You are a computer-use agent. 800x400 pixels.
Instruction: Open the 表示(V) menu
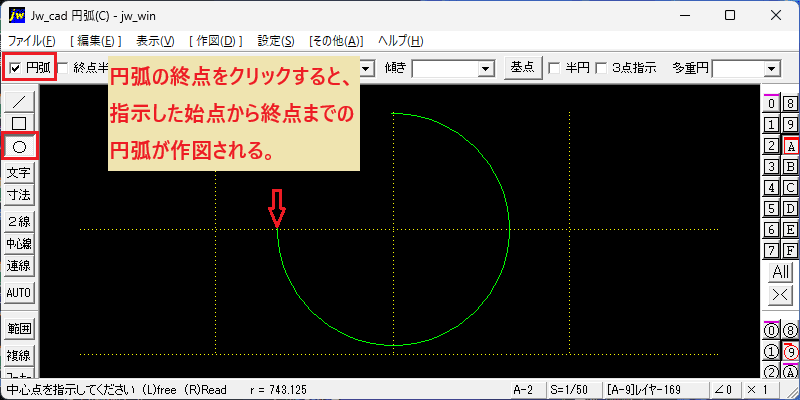[155, 41]
